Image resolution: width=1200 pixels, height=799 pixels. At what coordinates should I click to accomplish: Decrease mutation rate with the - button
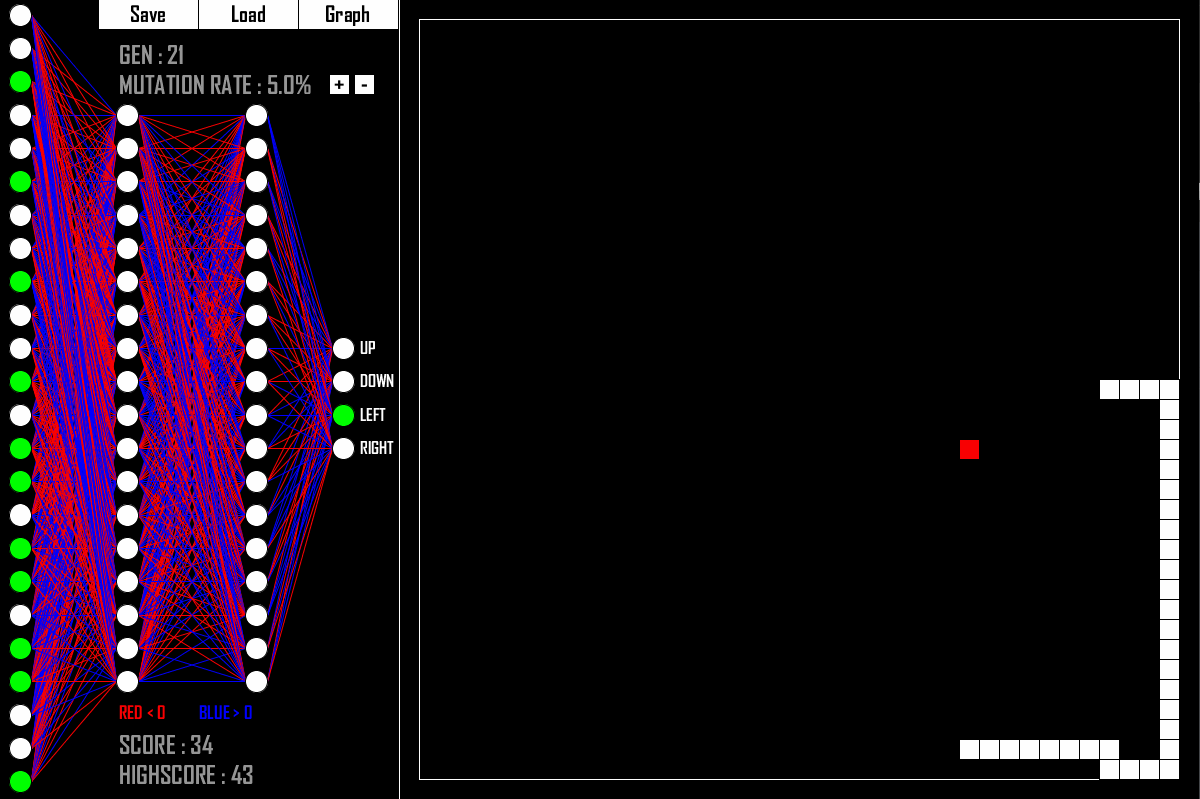pyautogui.click(x=363, y=85)
